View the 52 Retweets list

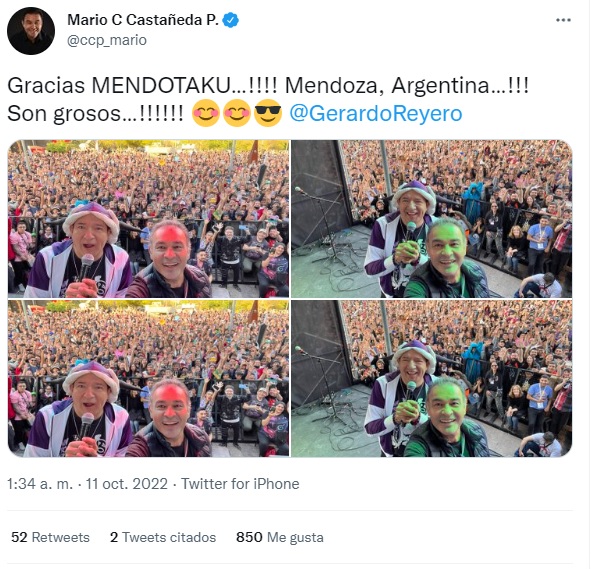click(x=50, y=537)
